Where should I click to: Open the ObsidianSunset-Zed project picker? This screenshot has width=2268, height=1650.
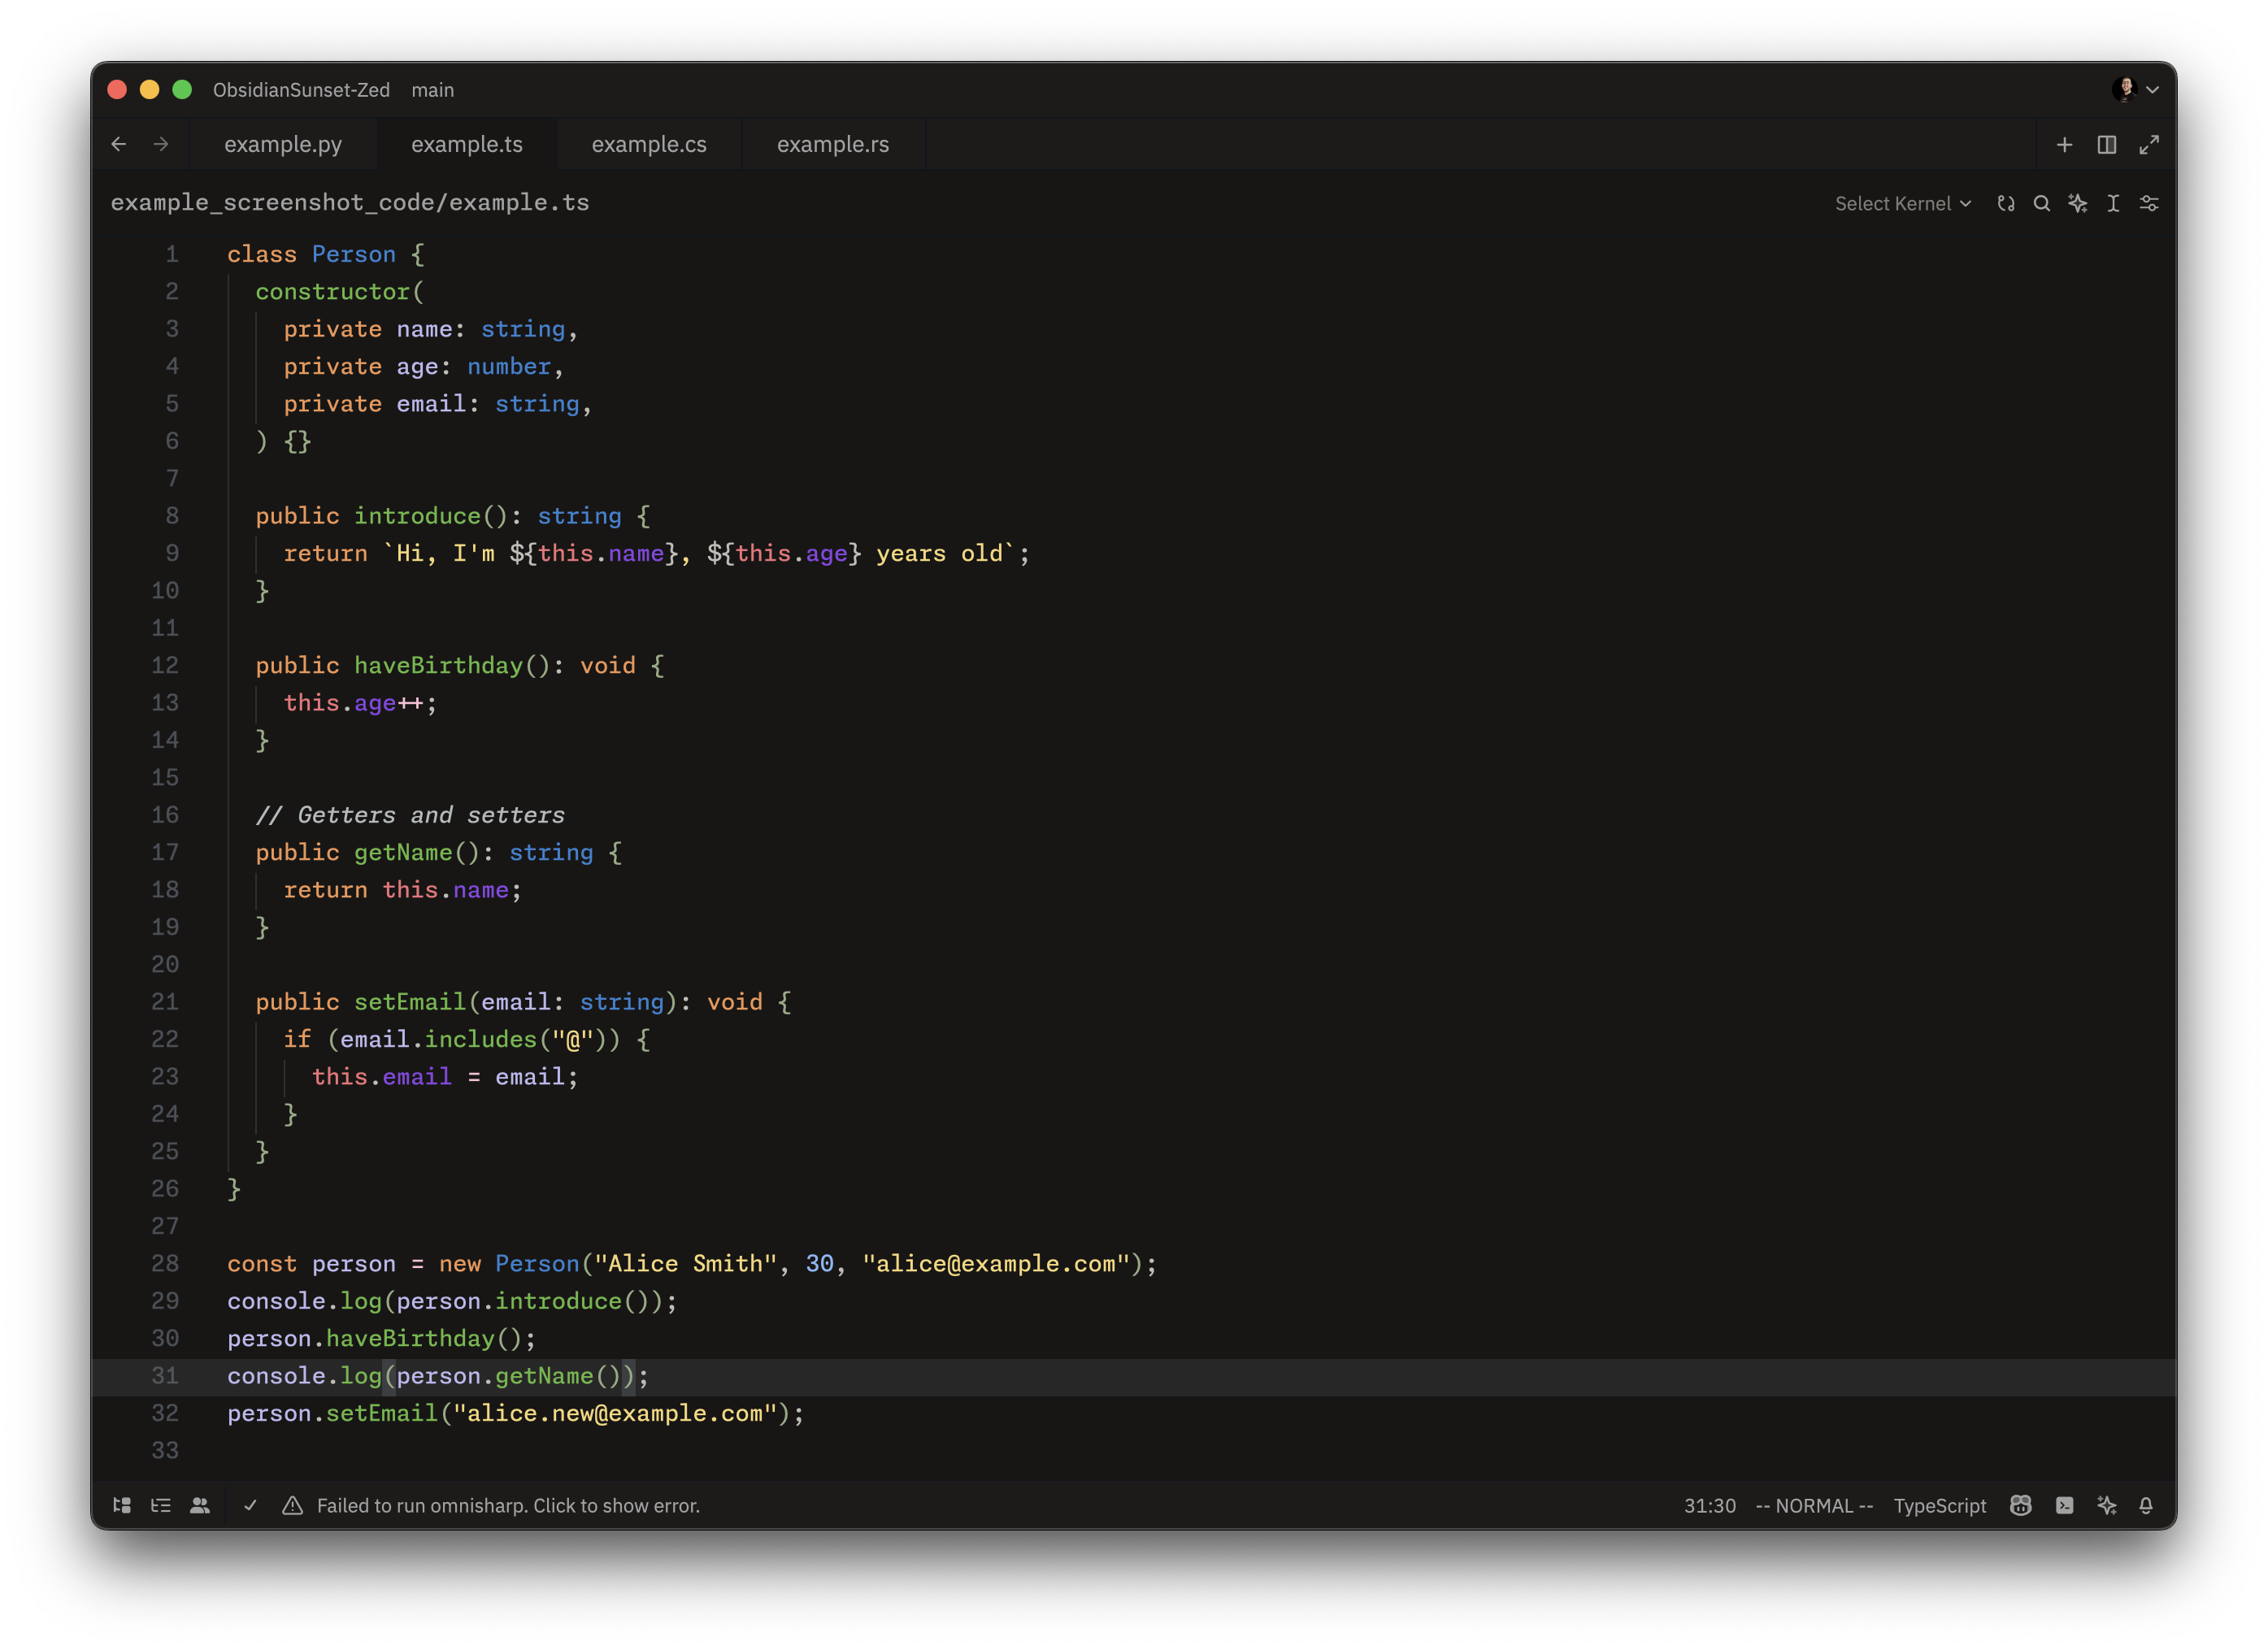click(301, 89)
